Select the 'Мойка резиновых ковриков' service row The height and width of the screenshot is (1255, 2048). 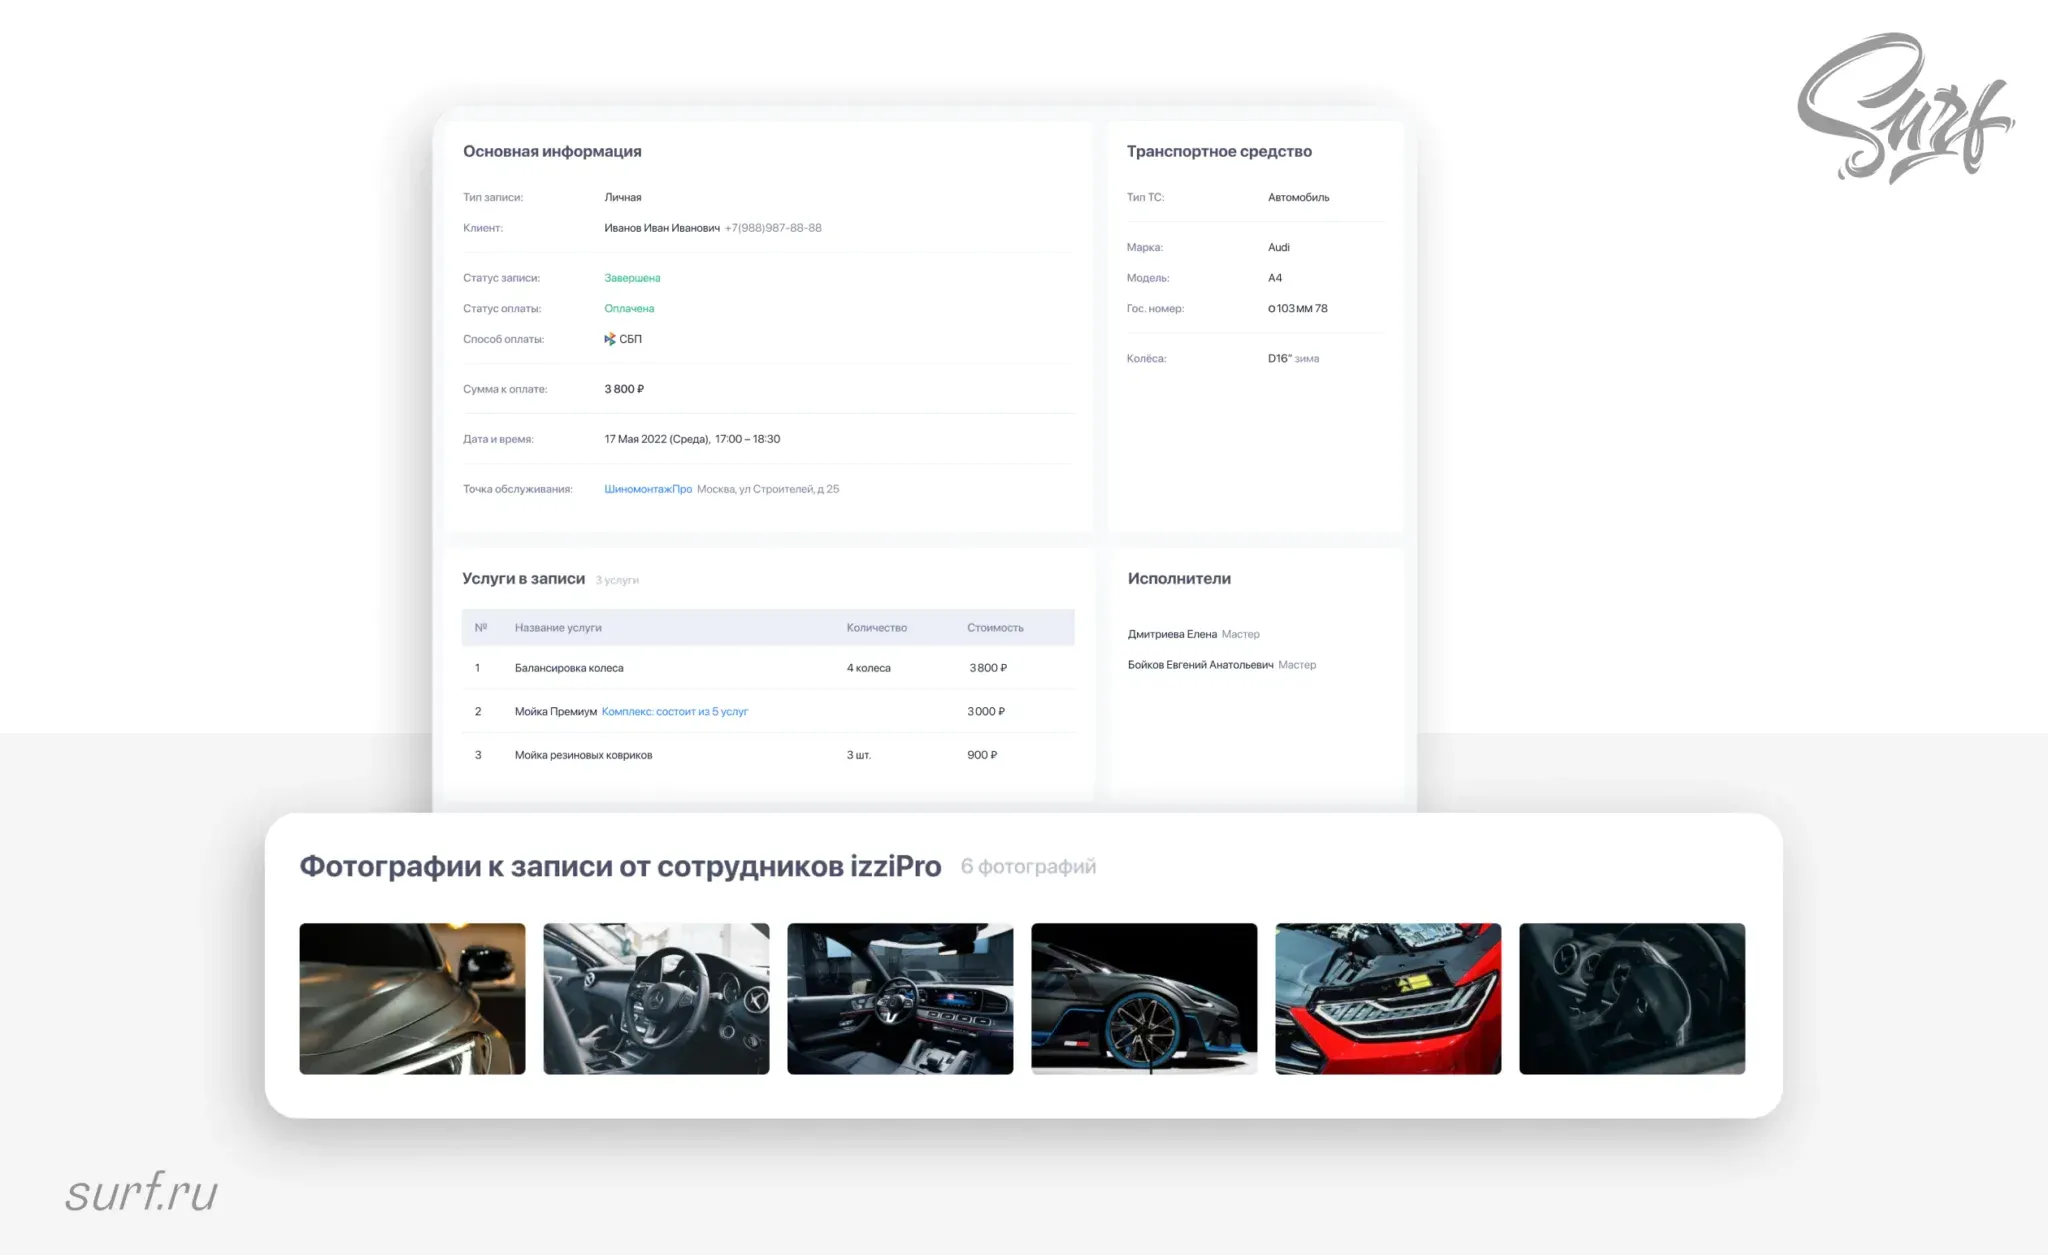point(583,755)
